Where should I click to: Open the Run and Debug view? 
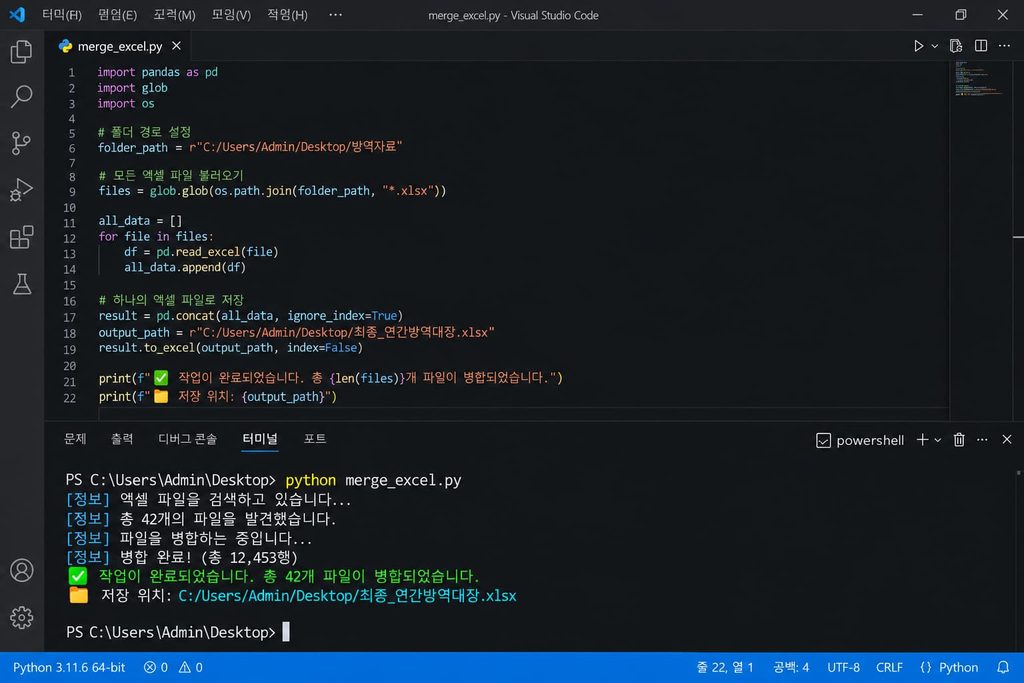[x=22, y=189]
